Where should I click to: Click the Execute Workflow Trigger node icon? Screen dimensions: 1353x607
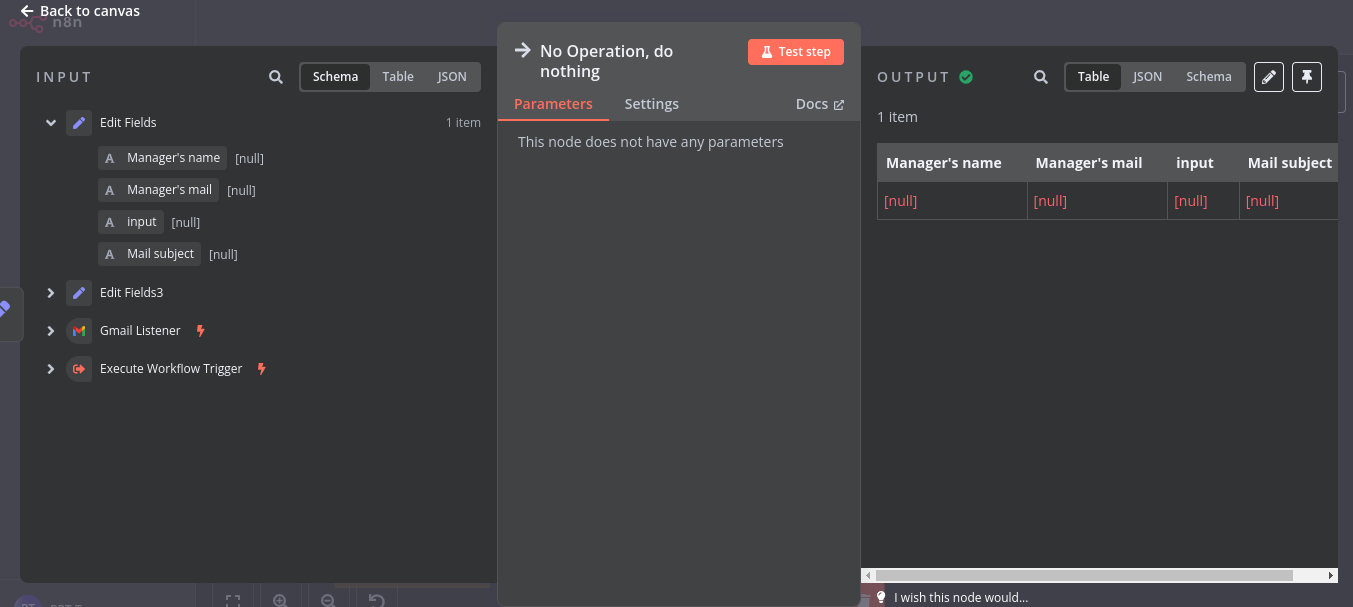coord(79,369)
